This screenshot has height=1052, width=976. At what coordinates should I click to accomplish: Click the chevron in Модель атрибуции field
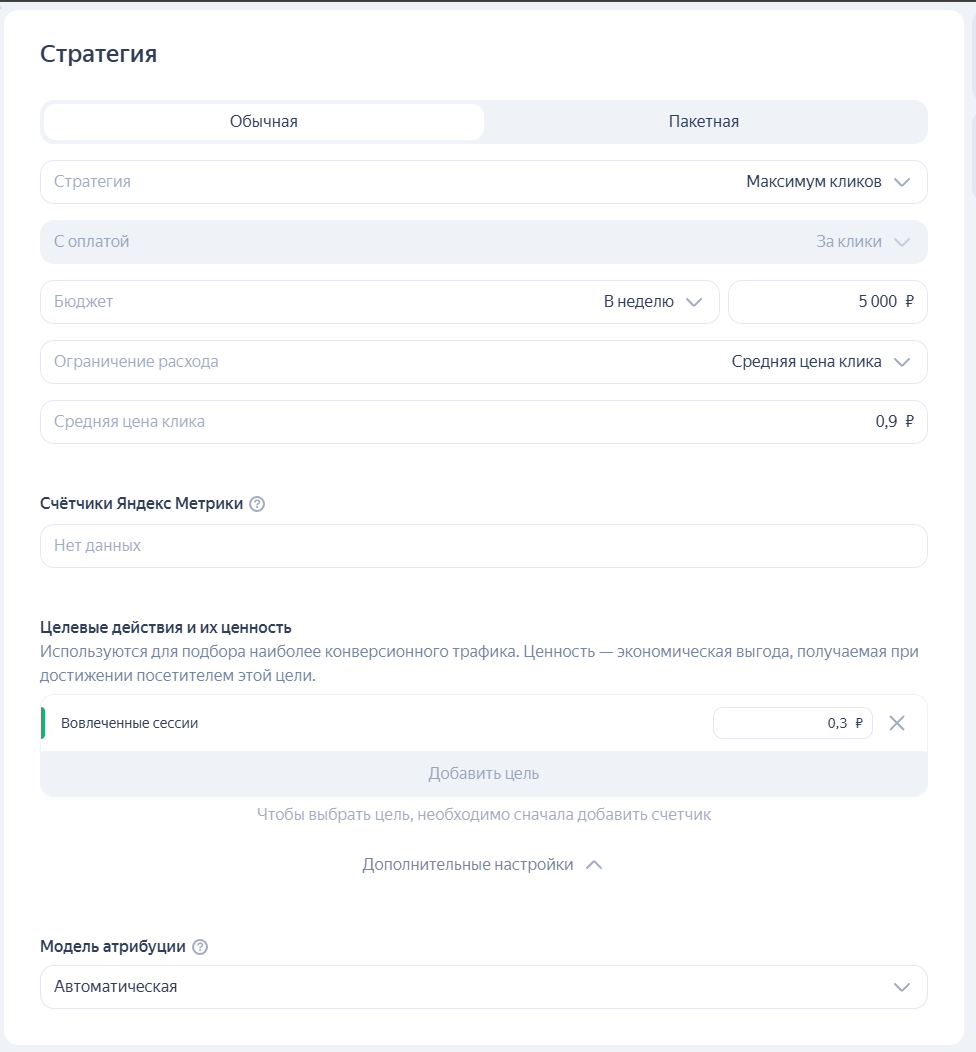902,987
